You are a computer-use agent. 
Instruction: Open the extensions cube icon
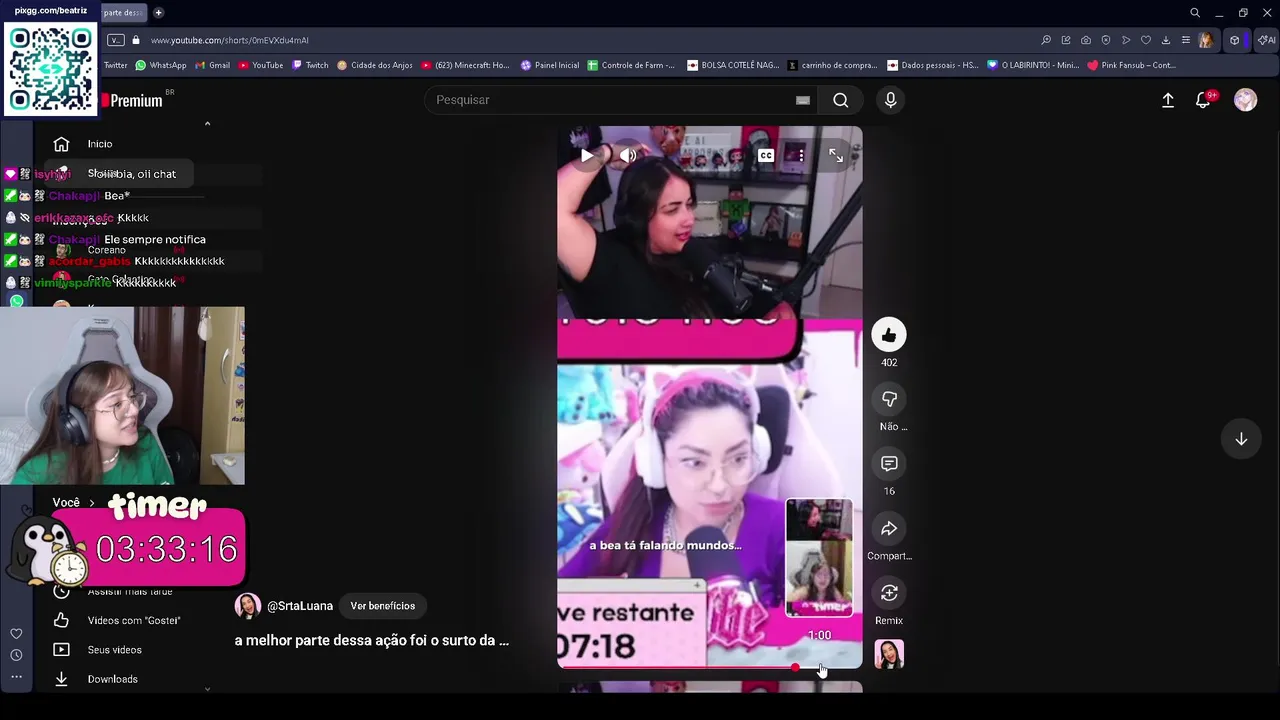(x=1235, y=40)
